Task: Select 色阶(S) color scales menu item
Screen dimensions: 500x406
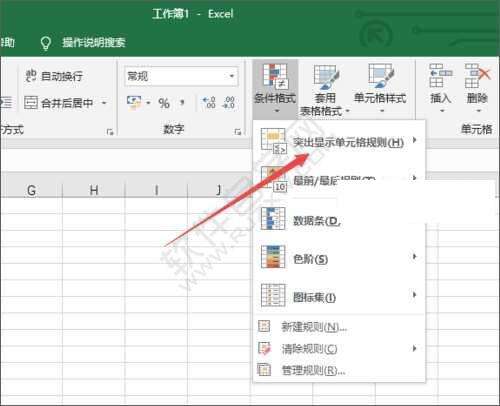Action: [339, 257]
